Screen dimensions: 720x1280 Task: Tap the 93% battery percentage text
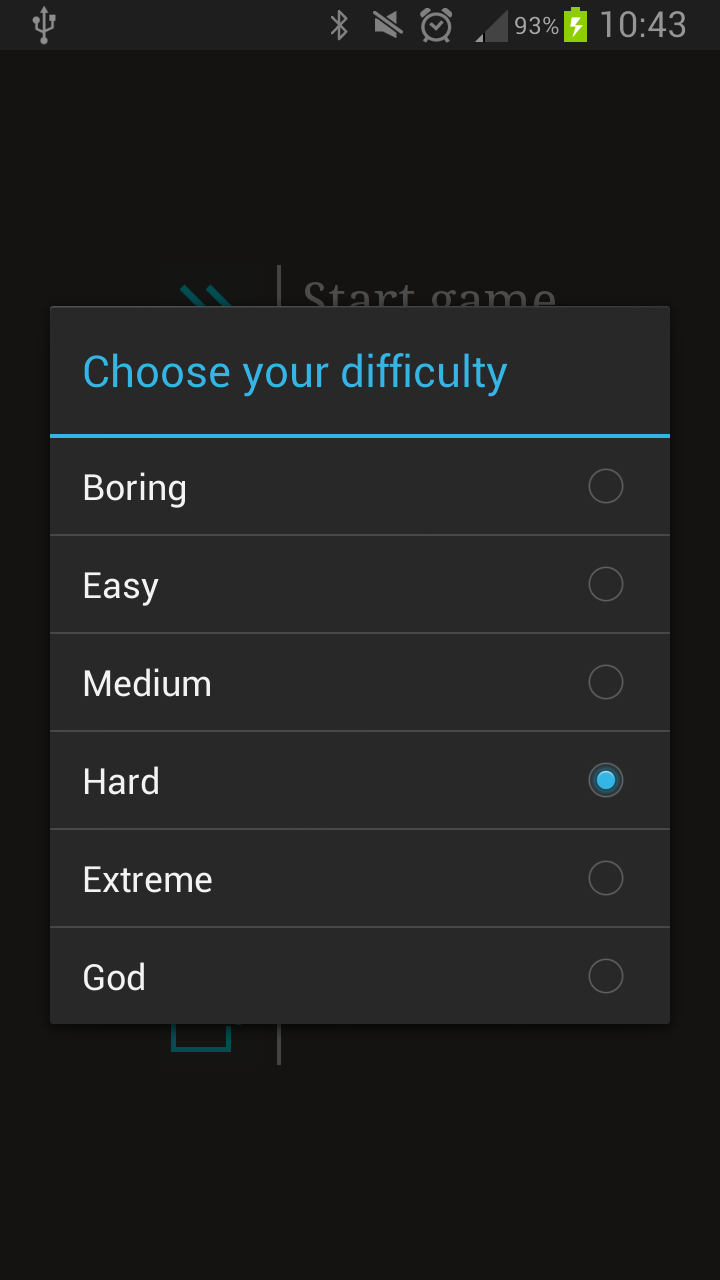coord(536,26)
